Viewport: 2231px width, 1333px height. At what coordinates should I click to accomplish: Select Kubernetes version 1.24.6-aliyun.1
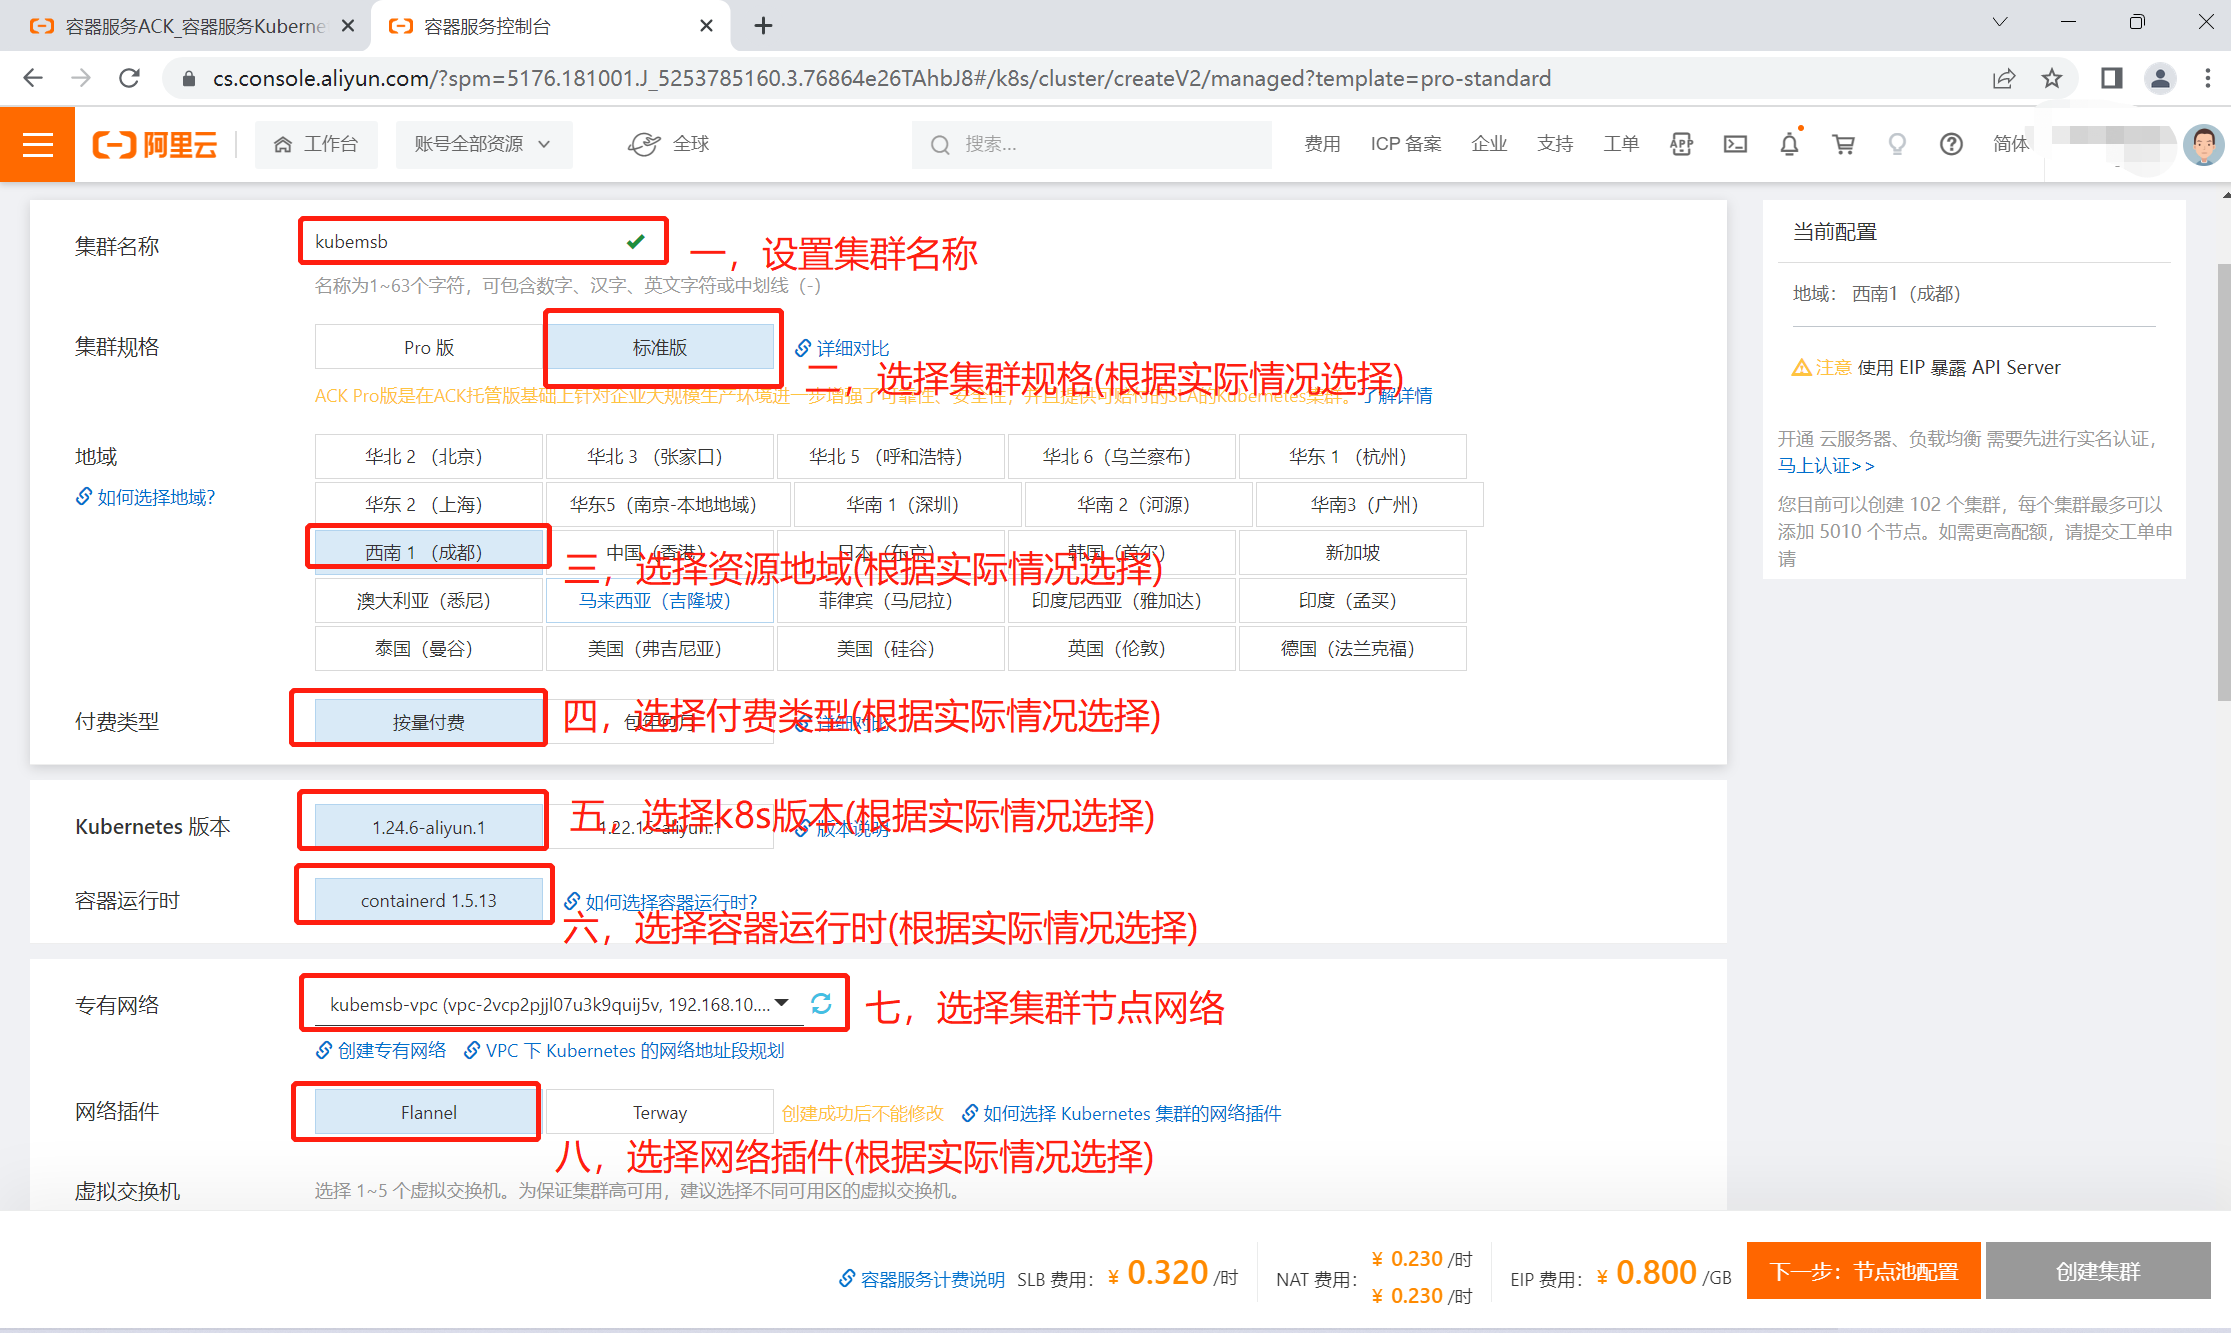pyautogui.click(x=429, y=828)
